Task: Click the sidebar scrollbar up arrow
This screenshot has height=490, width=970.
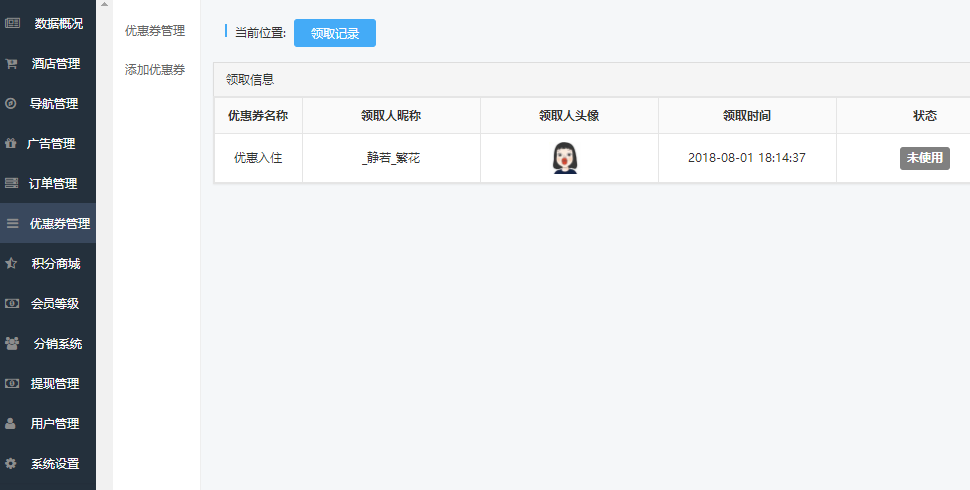Action: pos(104,4)
